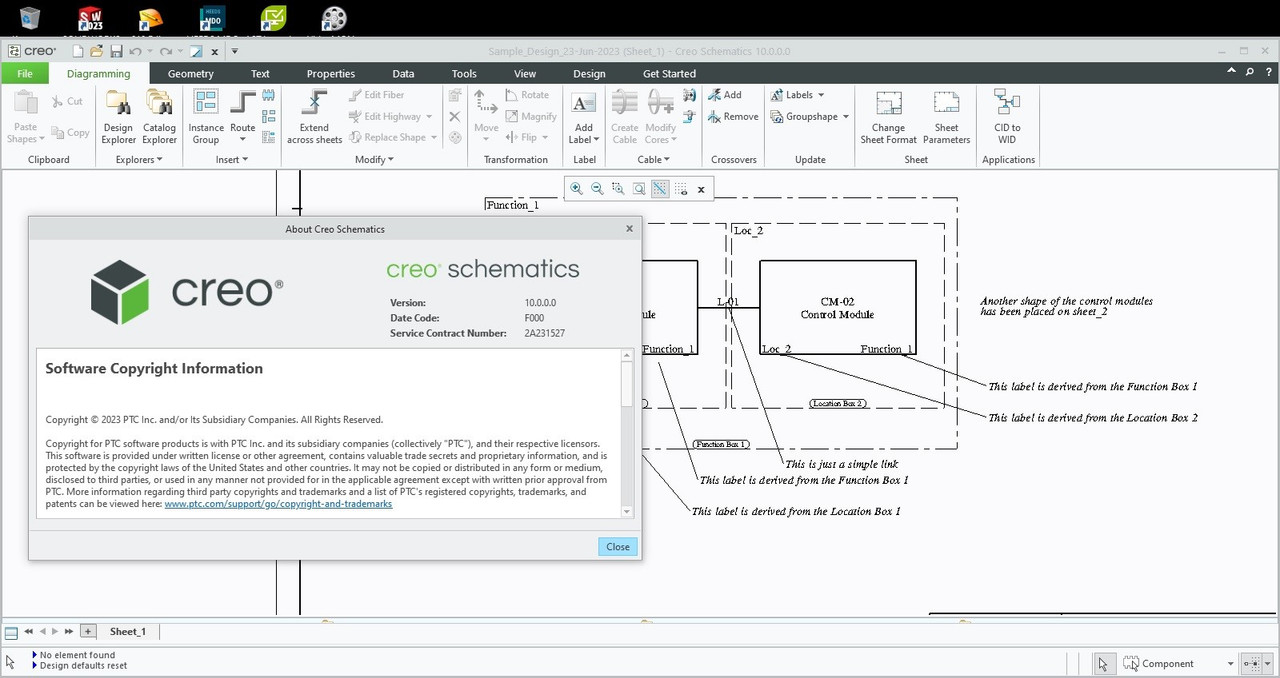Viewport: 1280px width, 678px height.
Task: Go to last sheet arrow
Action: point(68,631)
